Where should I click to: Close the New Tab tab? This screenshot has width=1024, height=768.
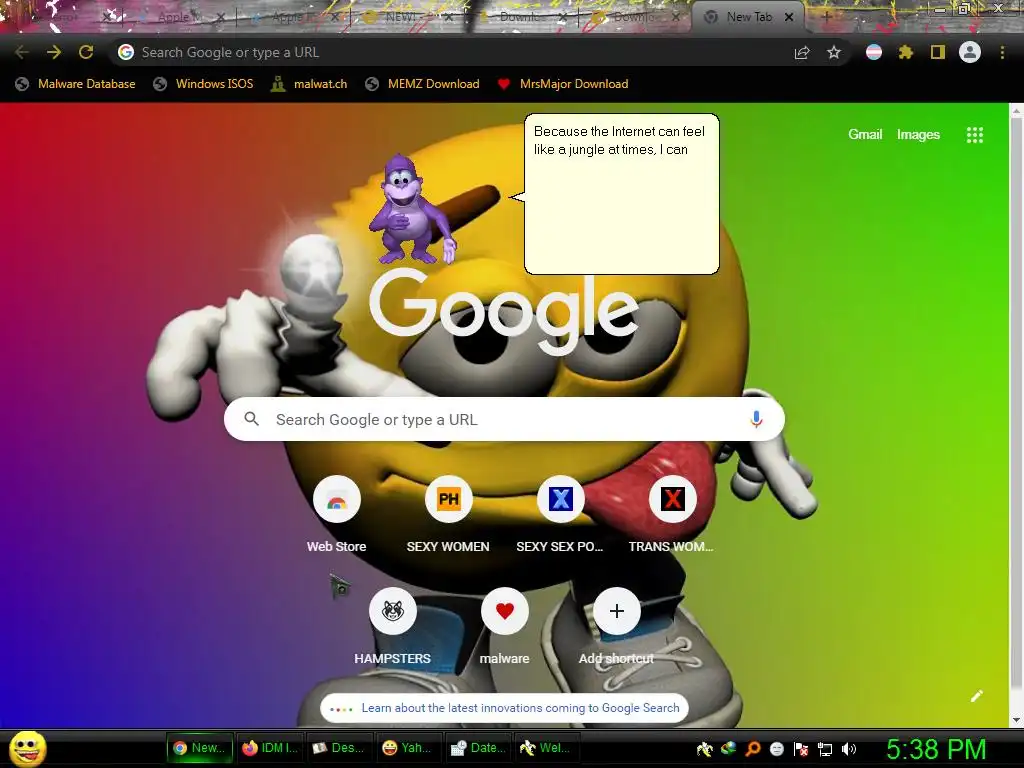789,17
